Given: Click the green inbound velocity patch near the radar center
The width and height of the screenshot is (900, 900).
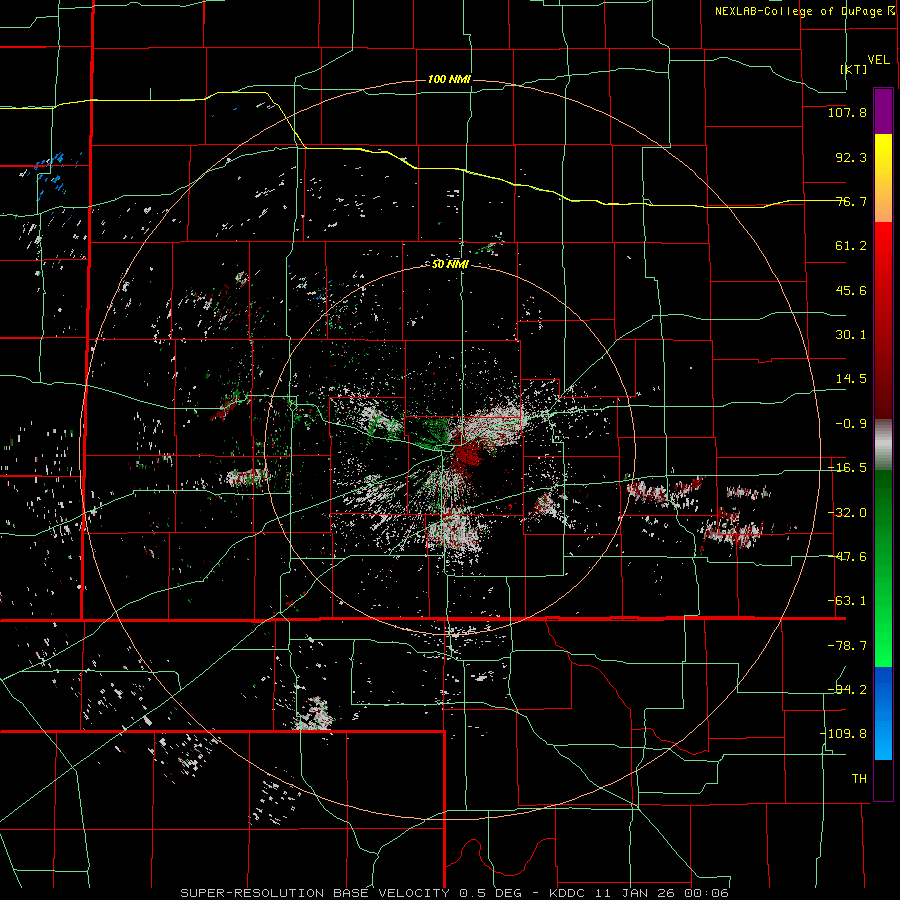Looking at the screenshot, I should tap(436, 433).
